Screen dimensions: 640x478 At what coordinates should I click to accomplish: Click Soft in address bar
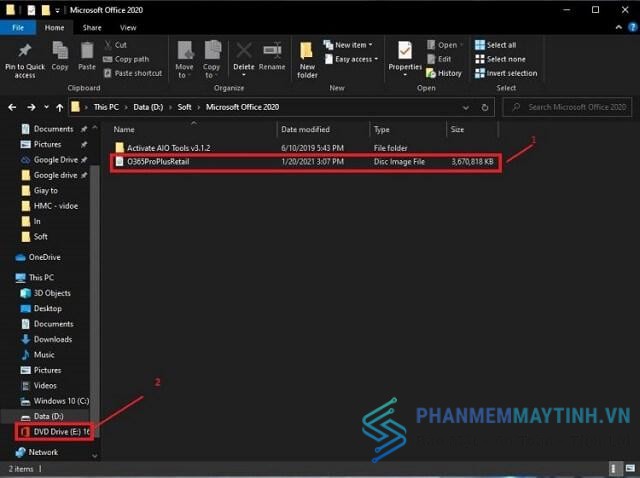click(184, 107)
